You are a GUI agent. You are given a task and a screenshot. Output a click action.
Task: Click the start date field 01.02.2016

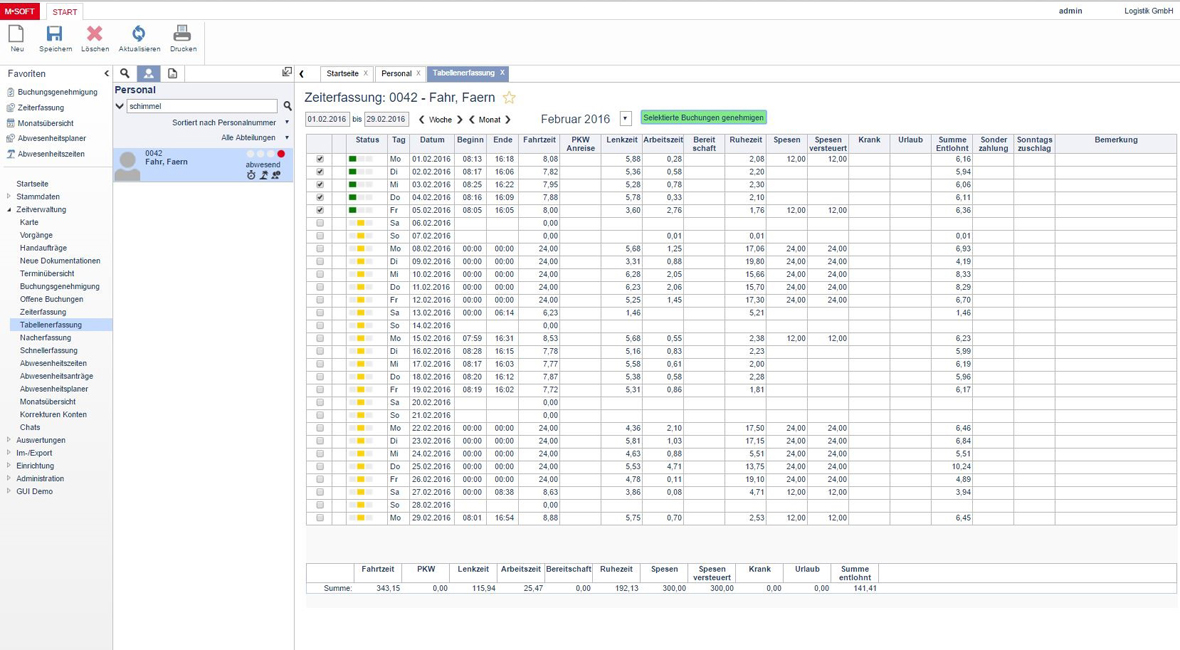pos(327,119)
